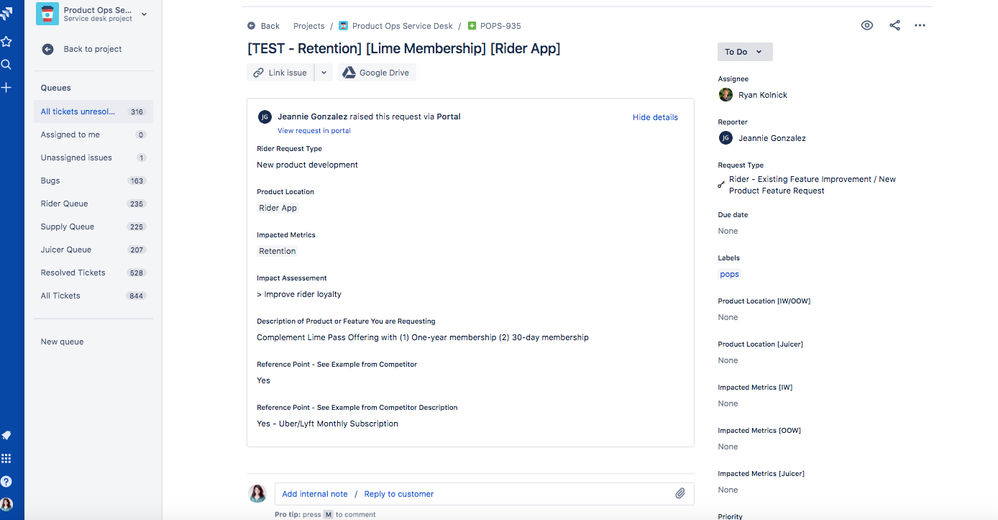Open the app switcher grid icon

[x=6, y=458]
